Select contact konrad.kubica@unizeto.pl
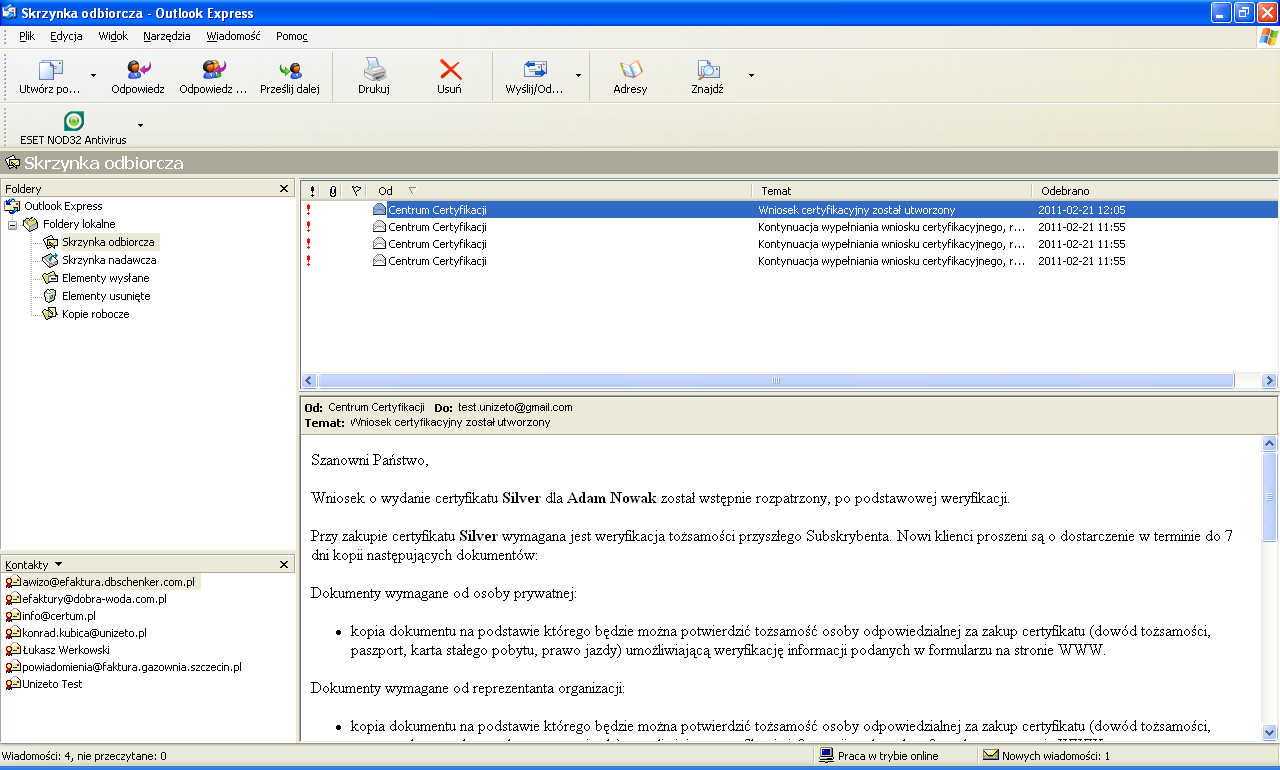1280x770 pixels. pos(85,633)
